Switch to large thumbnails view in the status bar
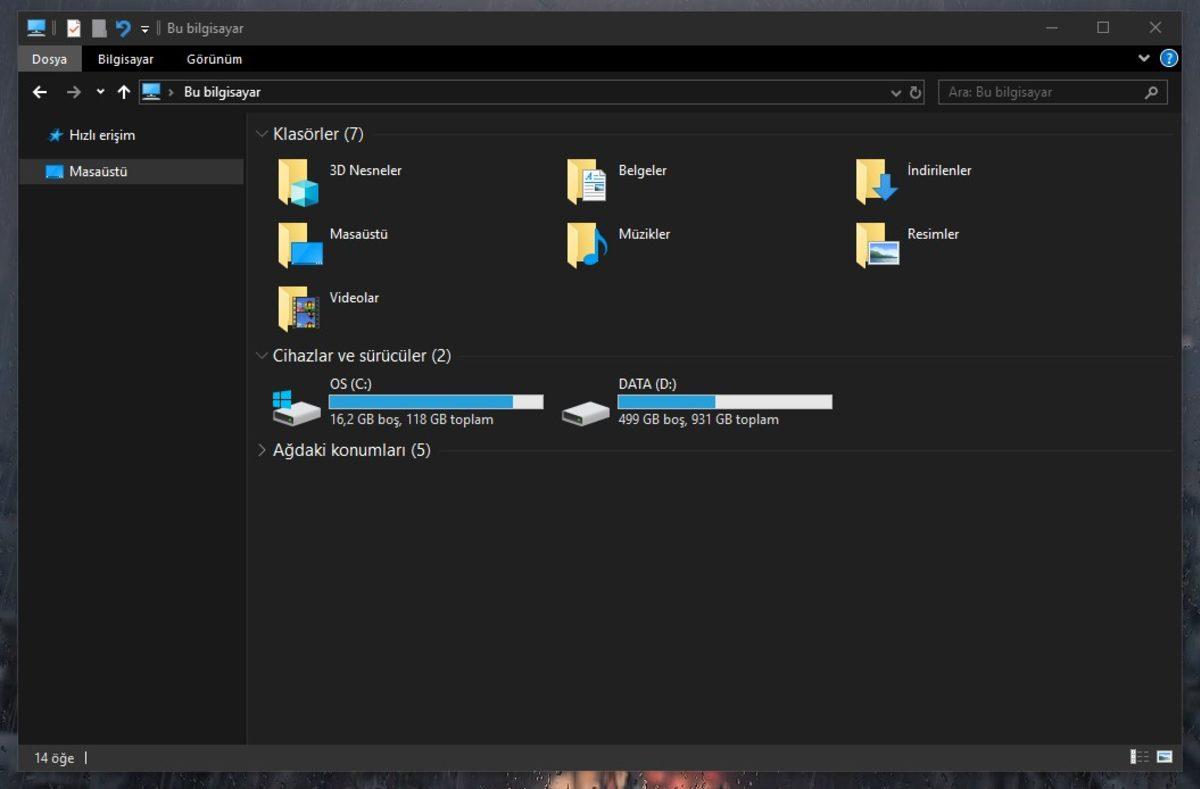This screenshot has height=789, width=1200. click(1164, 757)
